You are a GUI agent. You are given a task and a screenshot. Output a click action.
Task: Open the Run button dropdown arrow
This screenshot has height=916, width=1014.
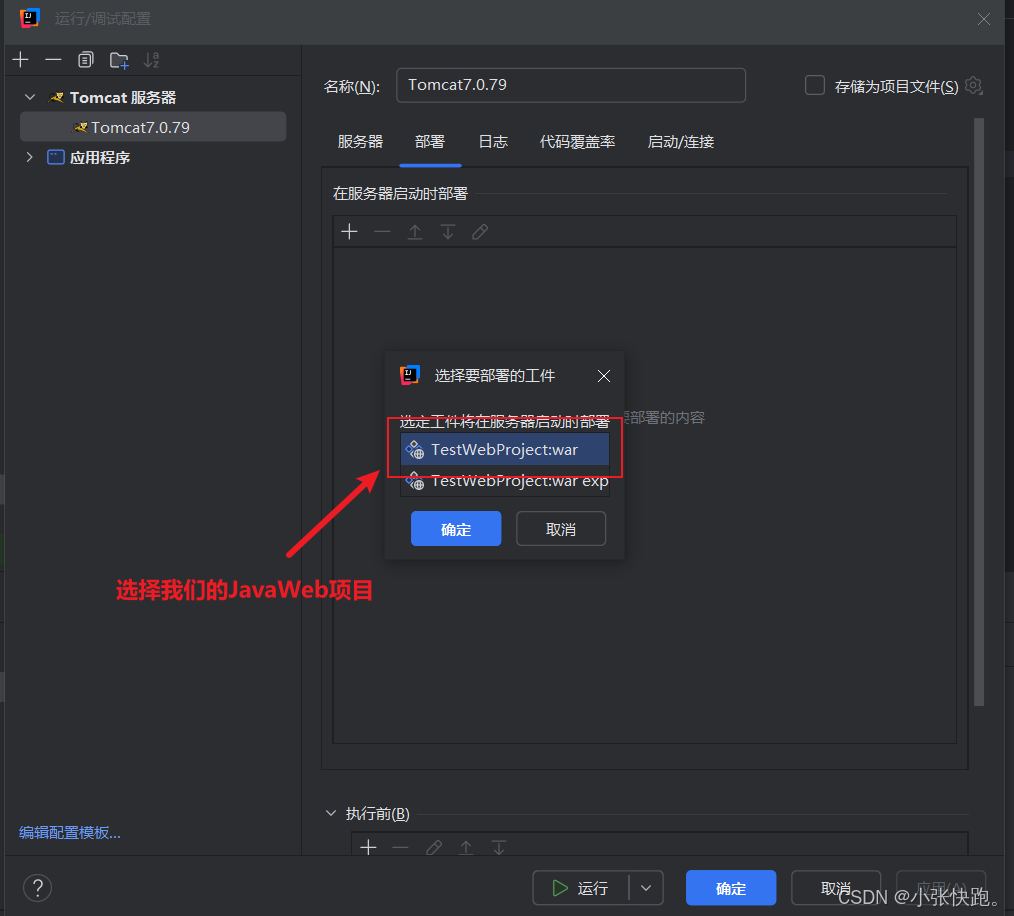(645, 888)
